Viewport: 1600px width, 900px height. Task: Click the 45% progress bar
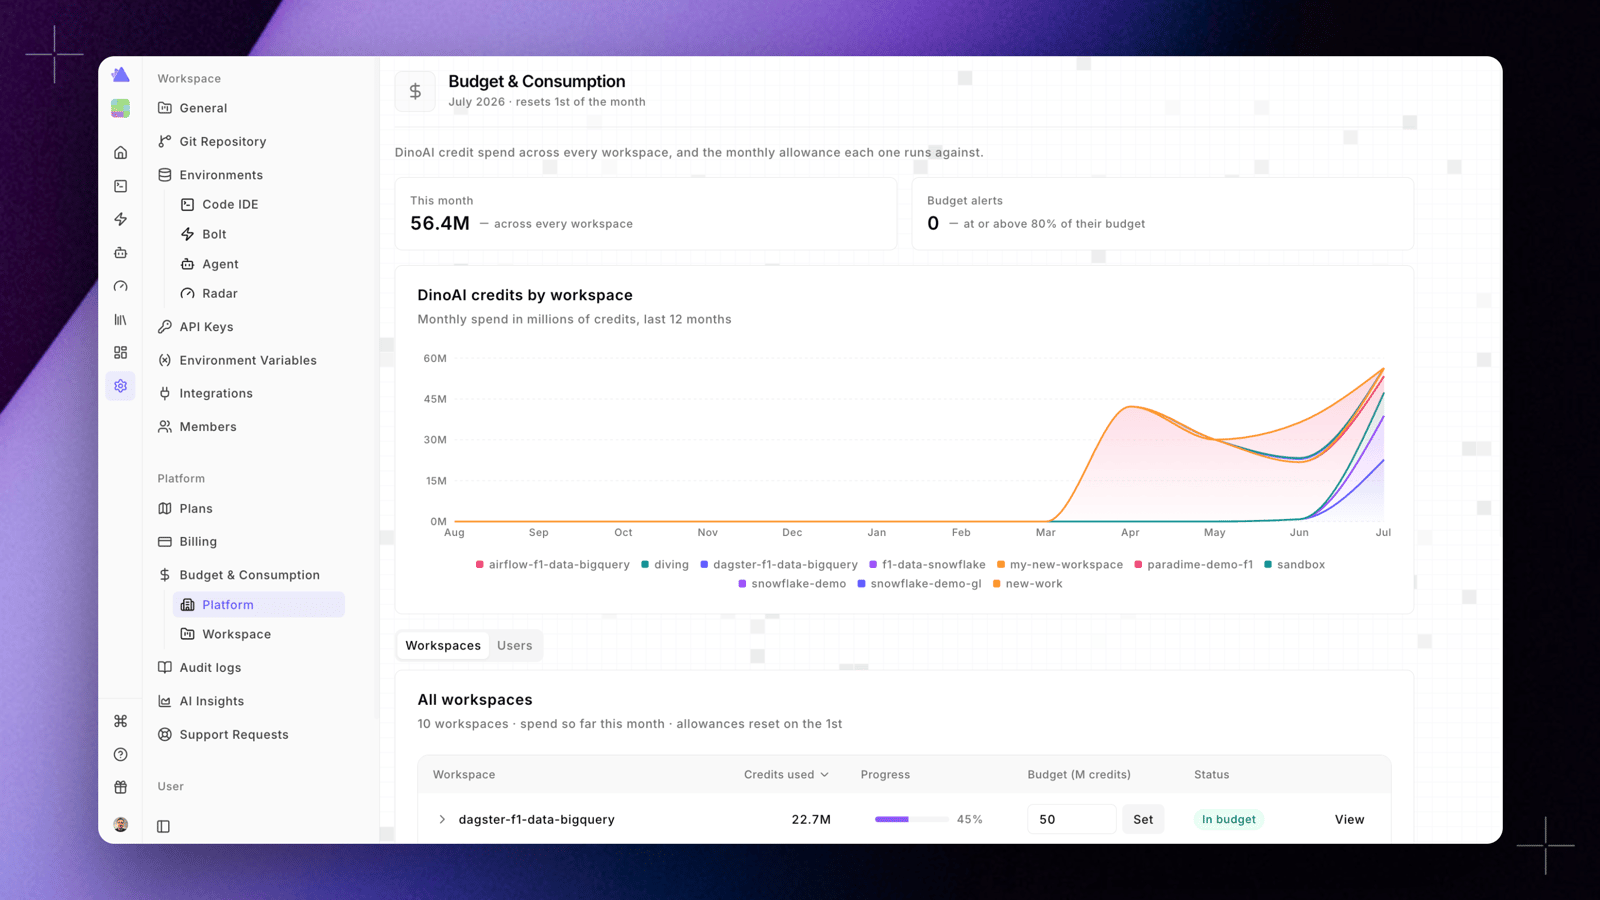911,819
